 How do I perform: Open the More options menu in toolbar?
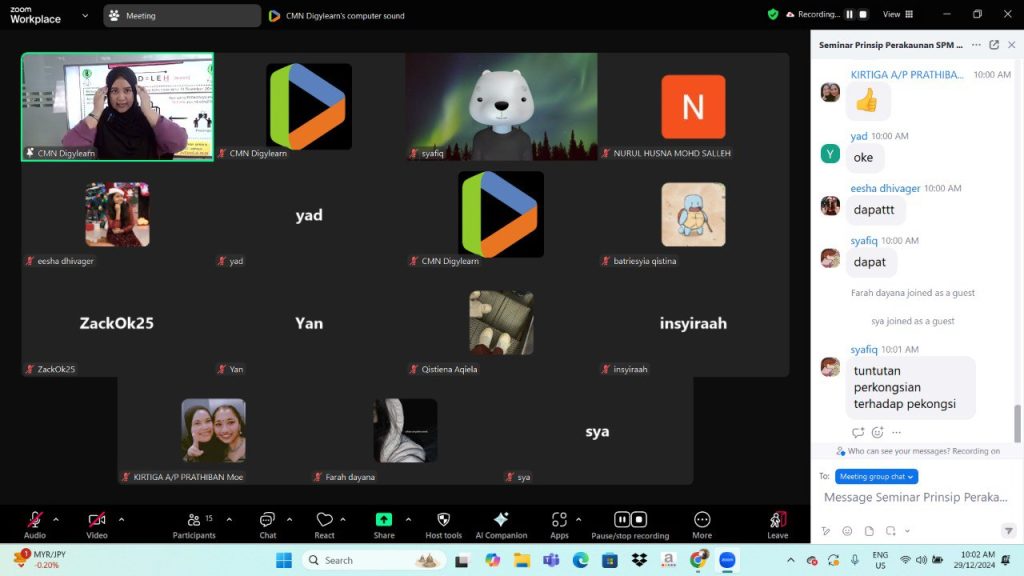click(702, 524)
